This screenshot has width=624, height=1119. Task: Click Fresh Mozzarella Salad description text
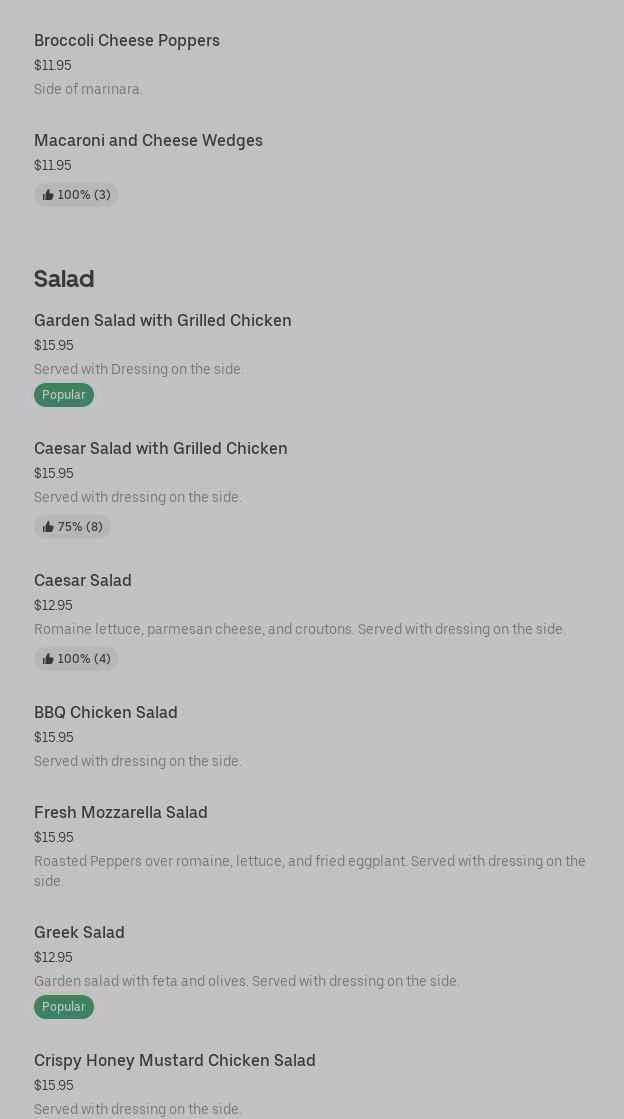click(310, 870)
